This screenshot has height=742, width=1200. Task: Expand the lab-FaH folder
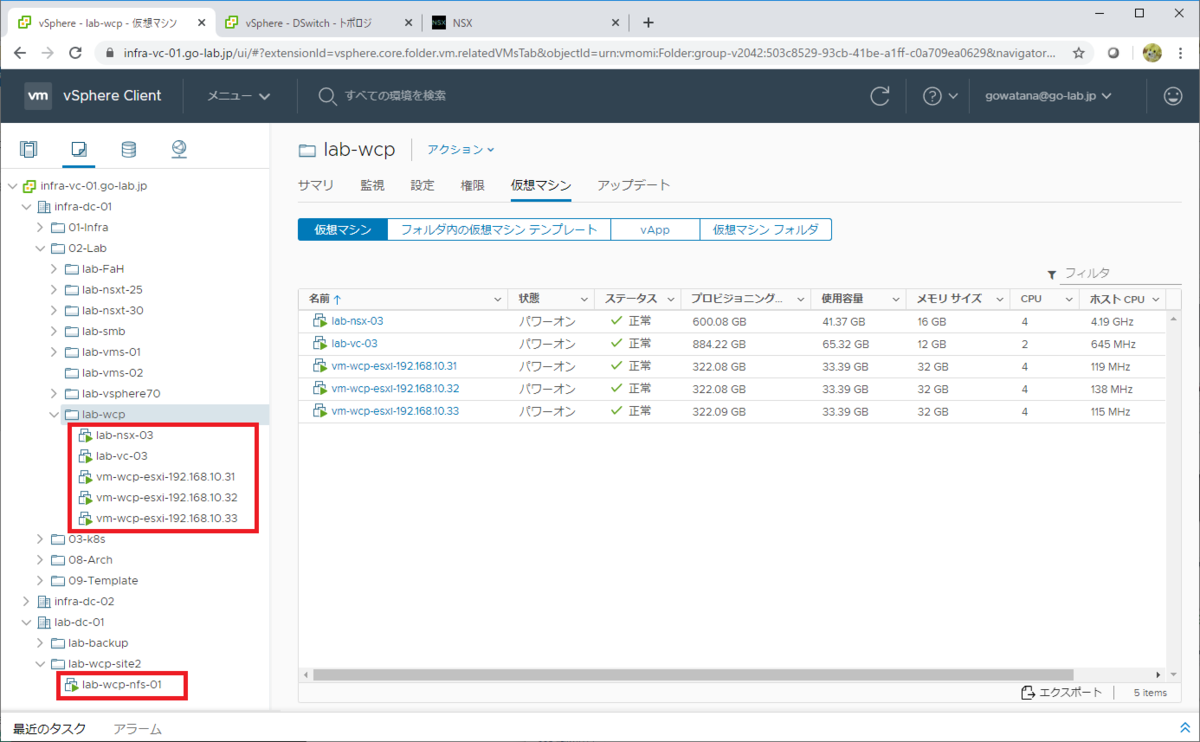54,269
